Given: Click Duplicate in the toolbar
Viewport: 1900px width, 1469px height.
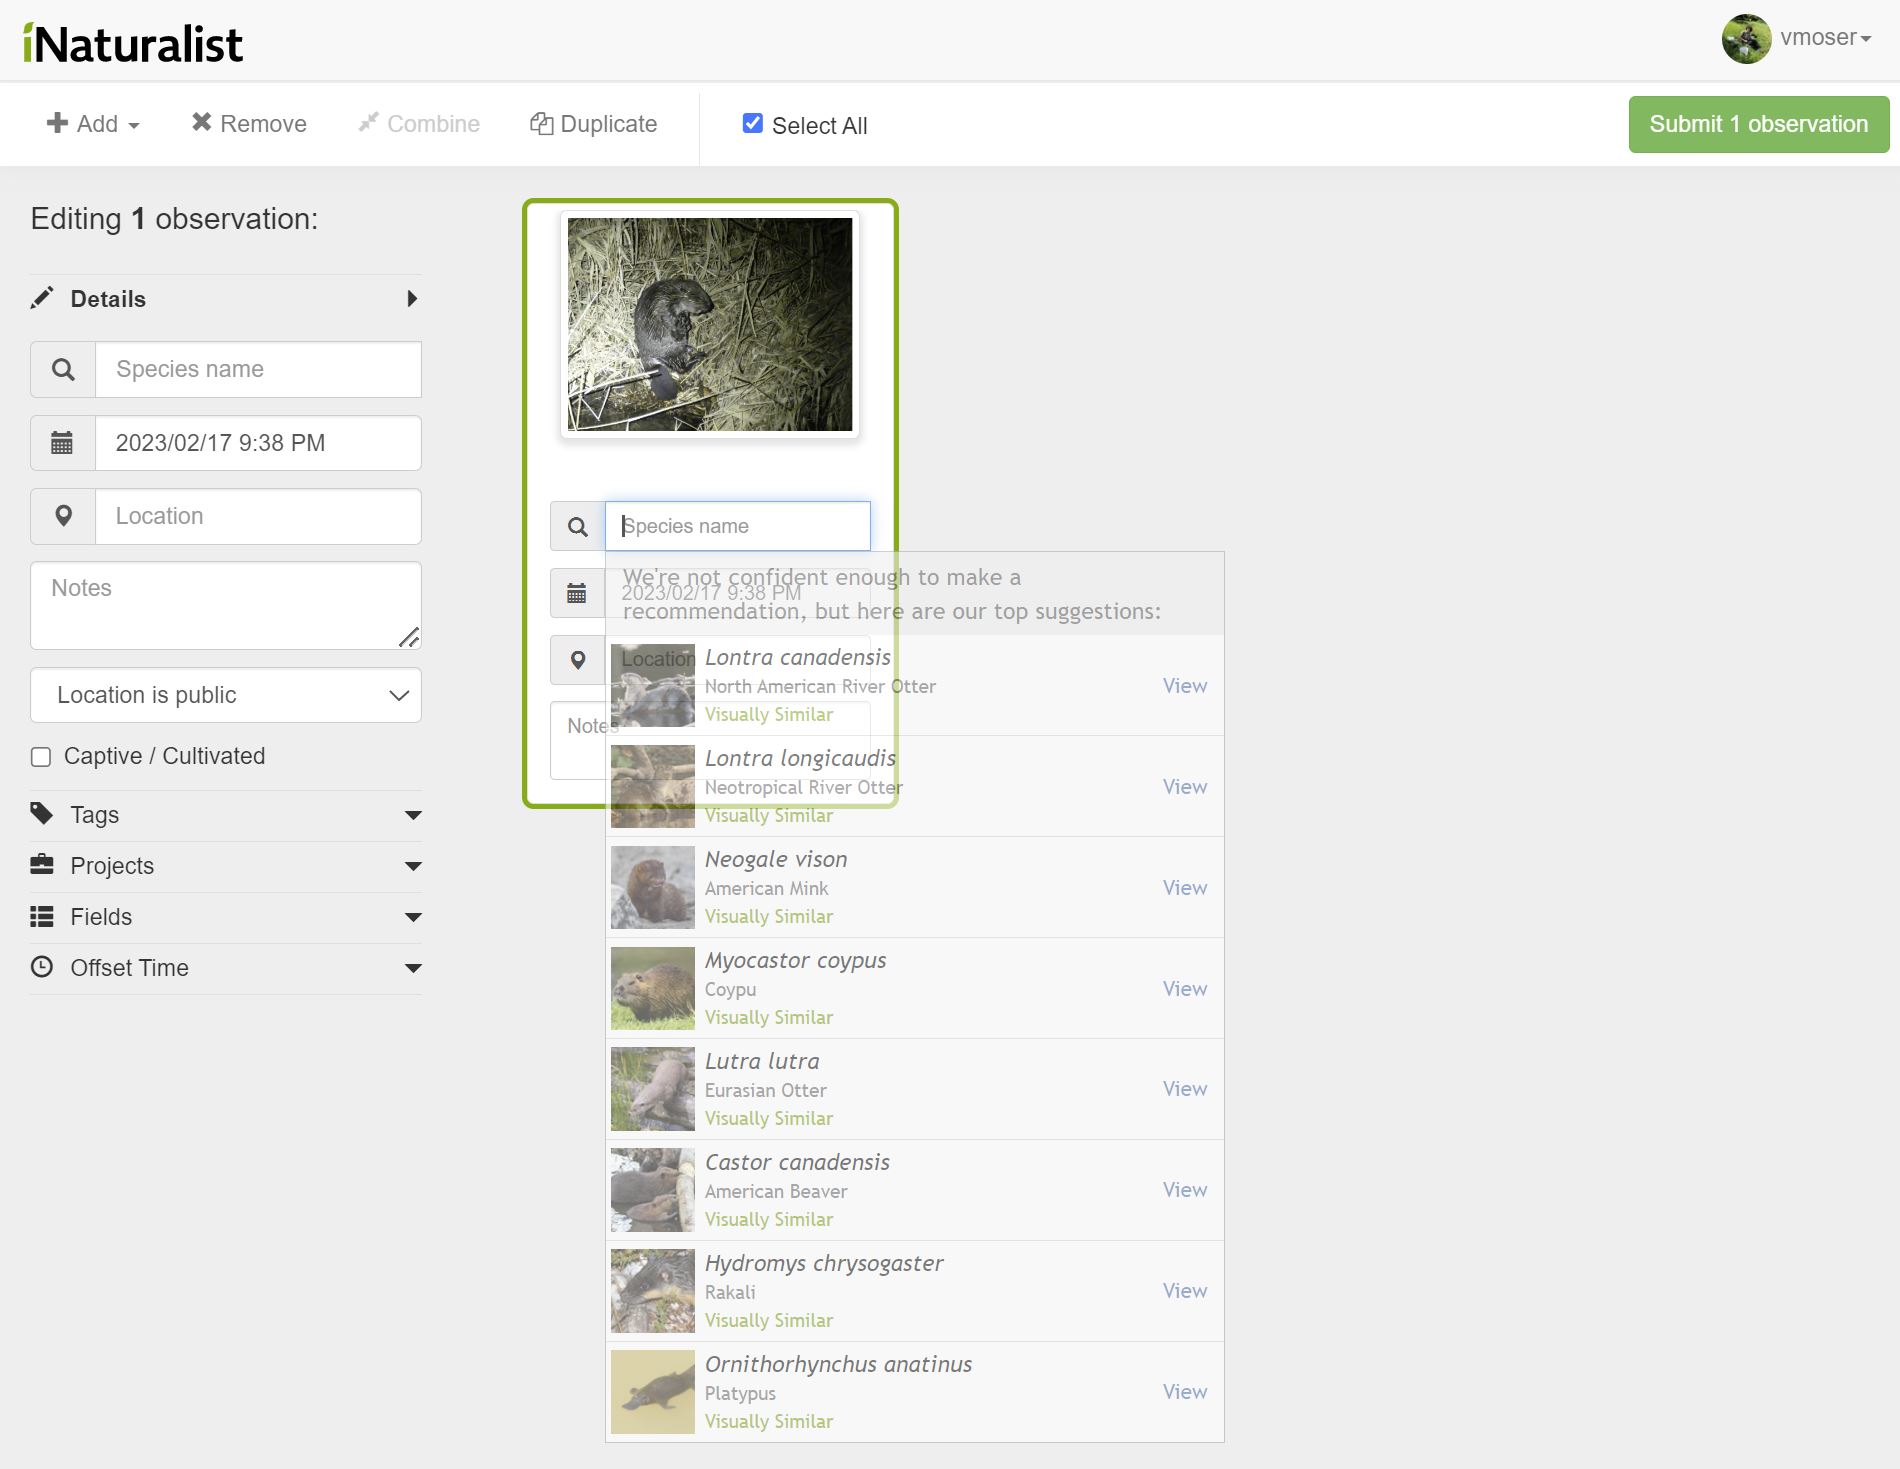Looking at the screenshot, I should [x=594, y=124].
